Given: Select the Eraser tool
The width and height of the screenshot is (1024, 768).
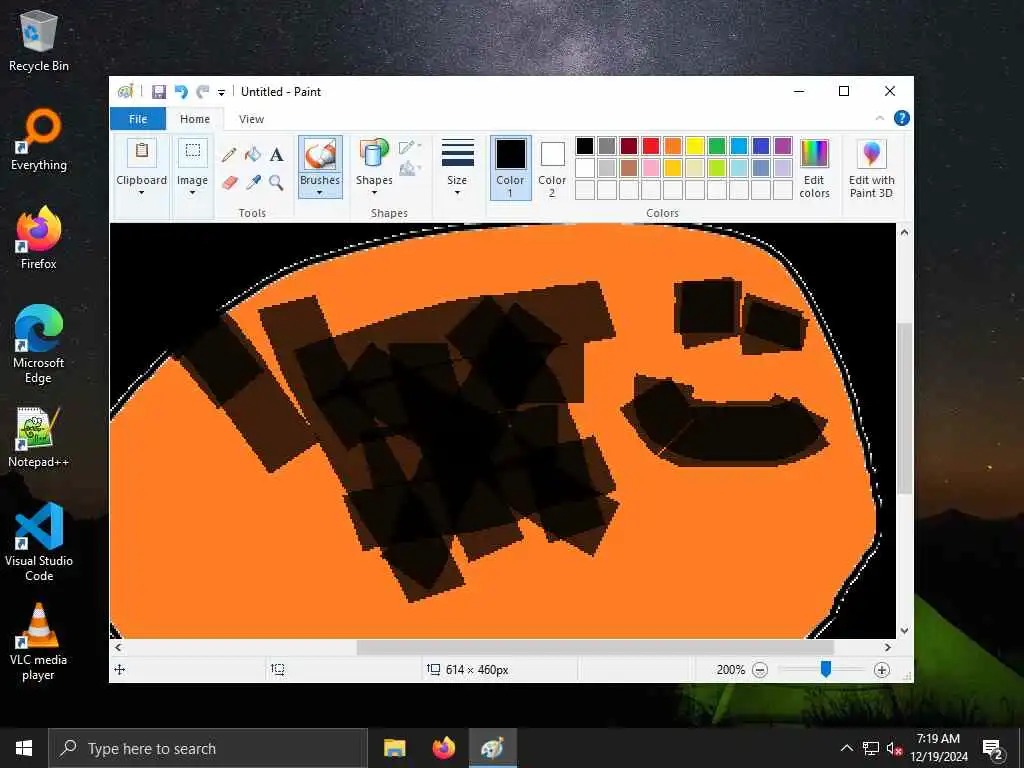Looking at the screenshot, I should point(229,182).
